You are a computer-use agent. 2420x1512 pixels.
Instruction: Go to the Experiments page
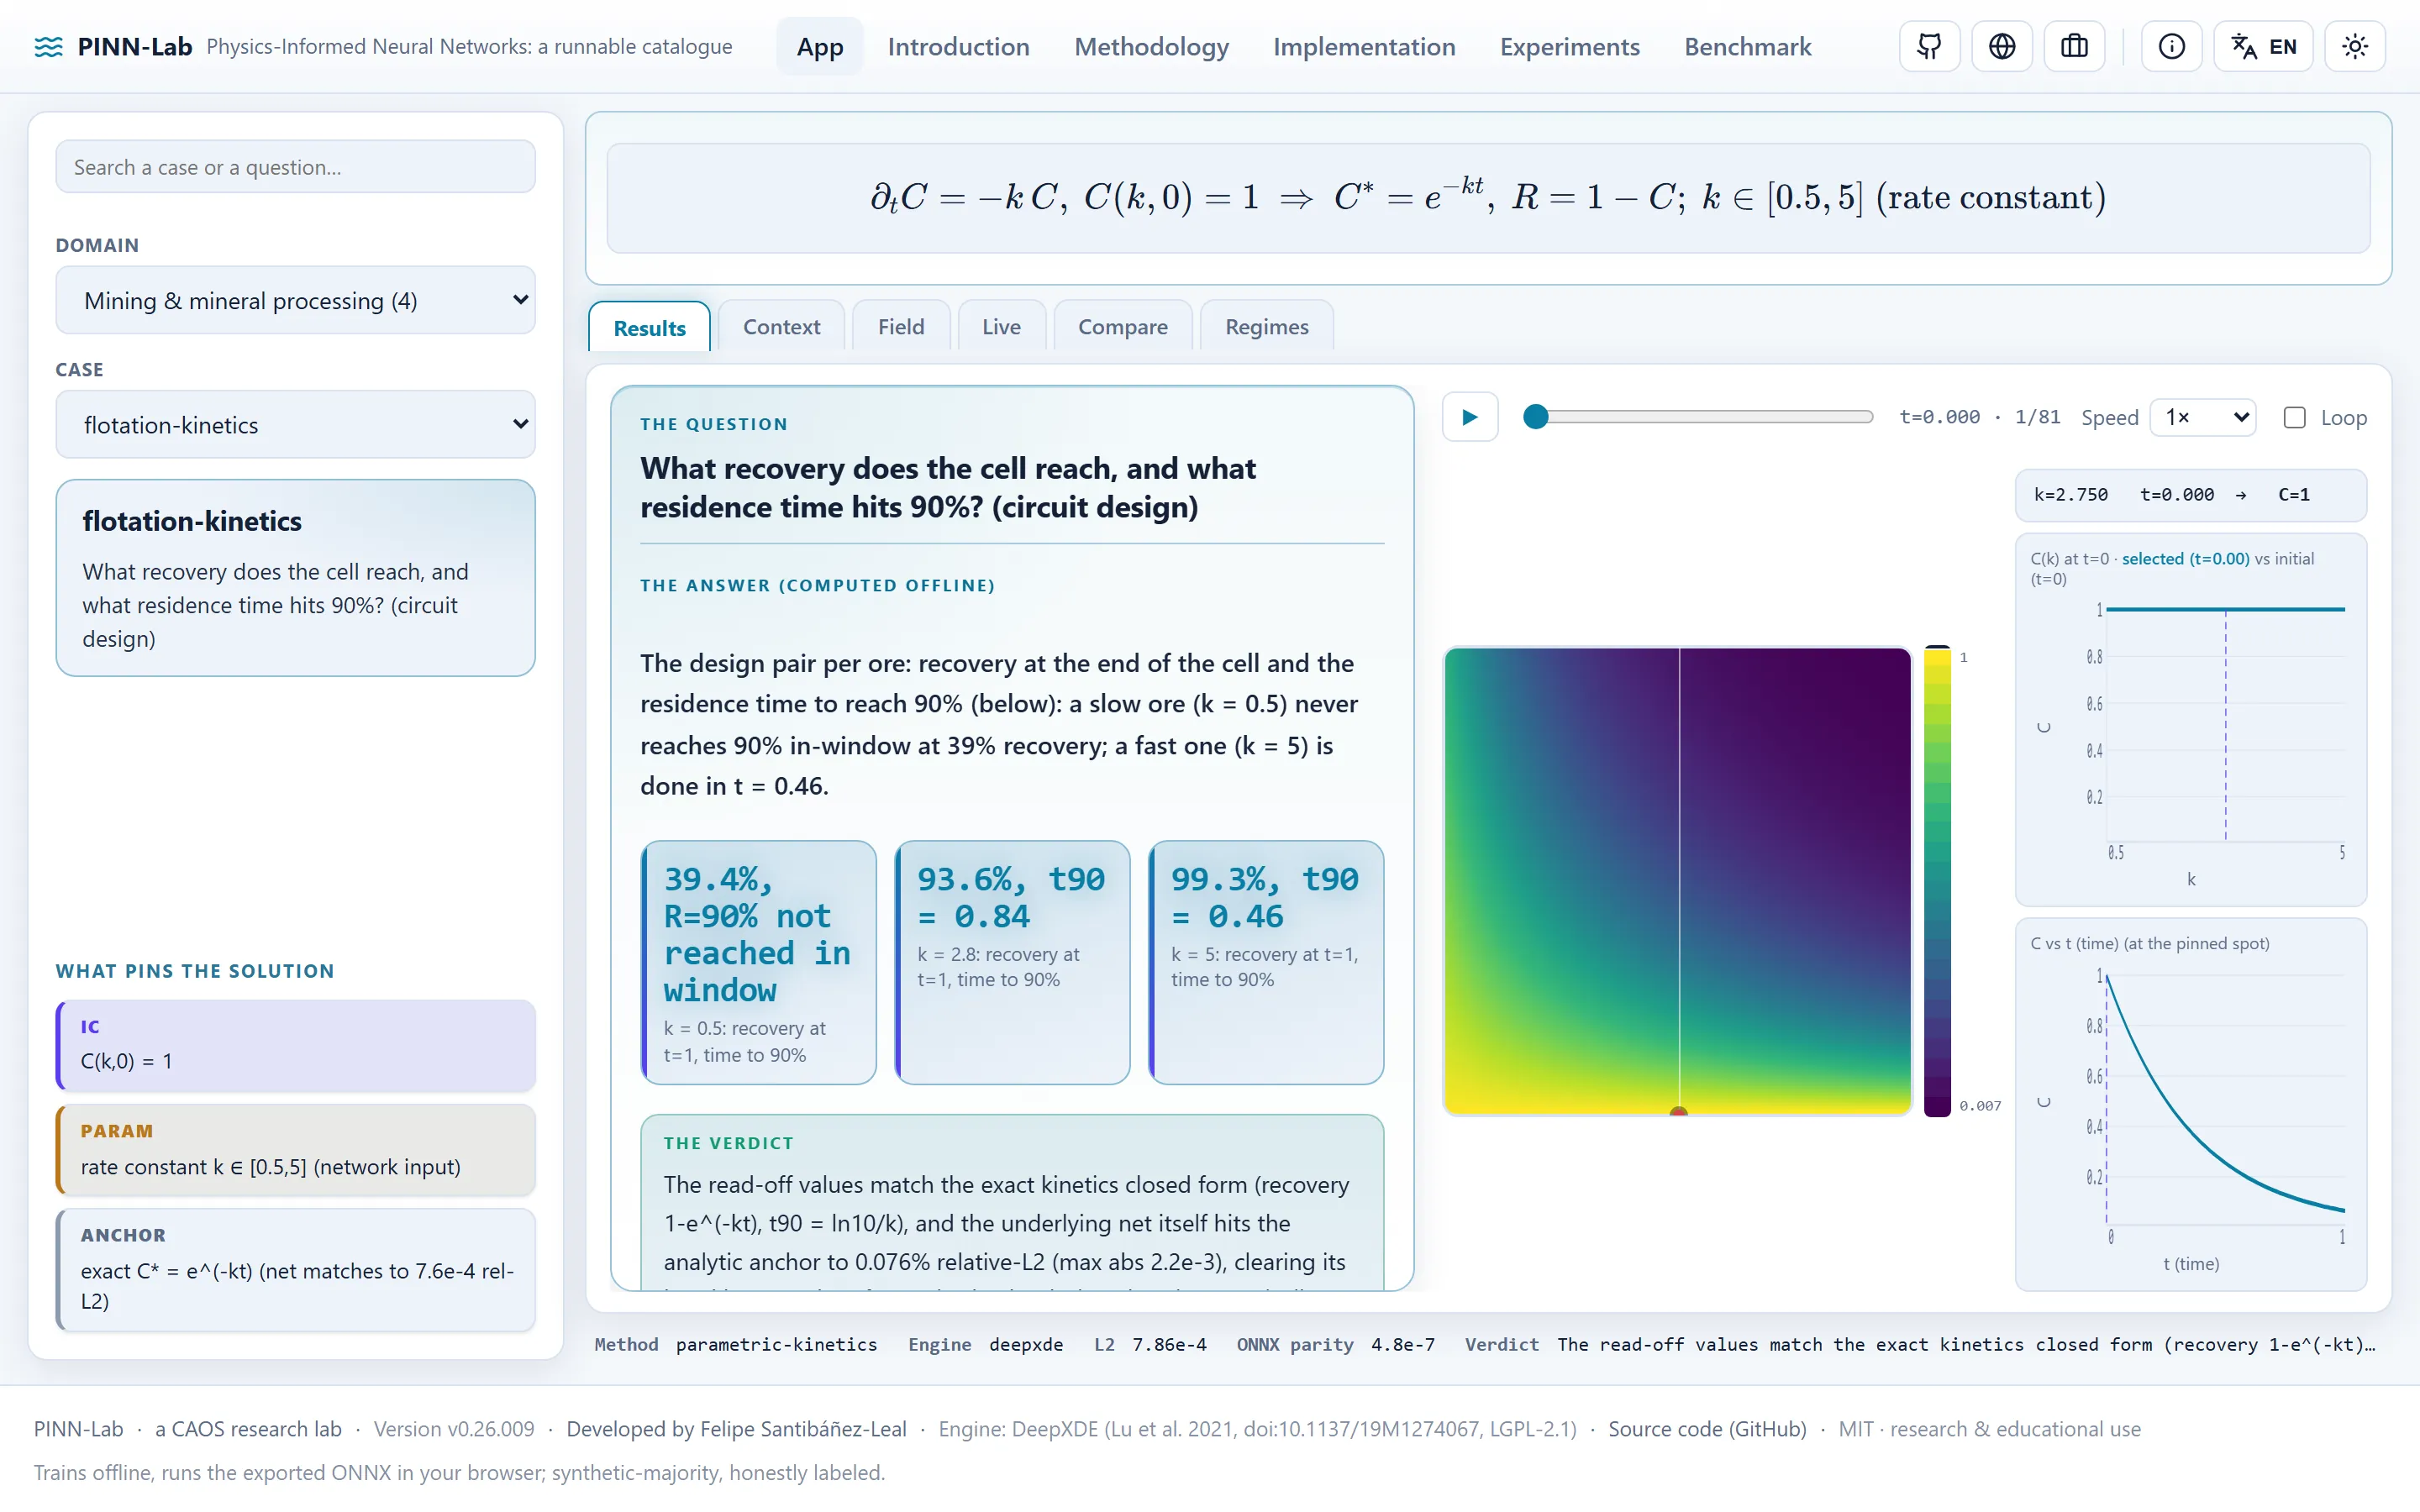click(1569, 47)
